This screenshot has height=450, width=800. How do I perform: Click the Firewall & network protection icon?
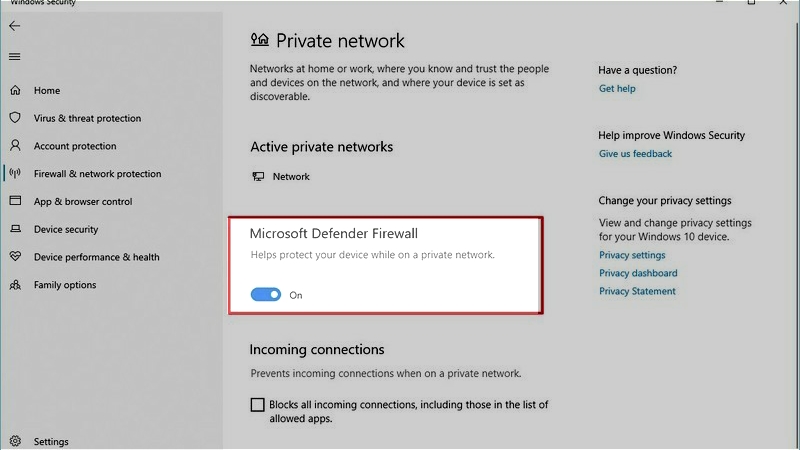click(x=15, y=174)
